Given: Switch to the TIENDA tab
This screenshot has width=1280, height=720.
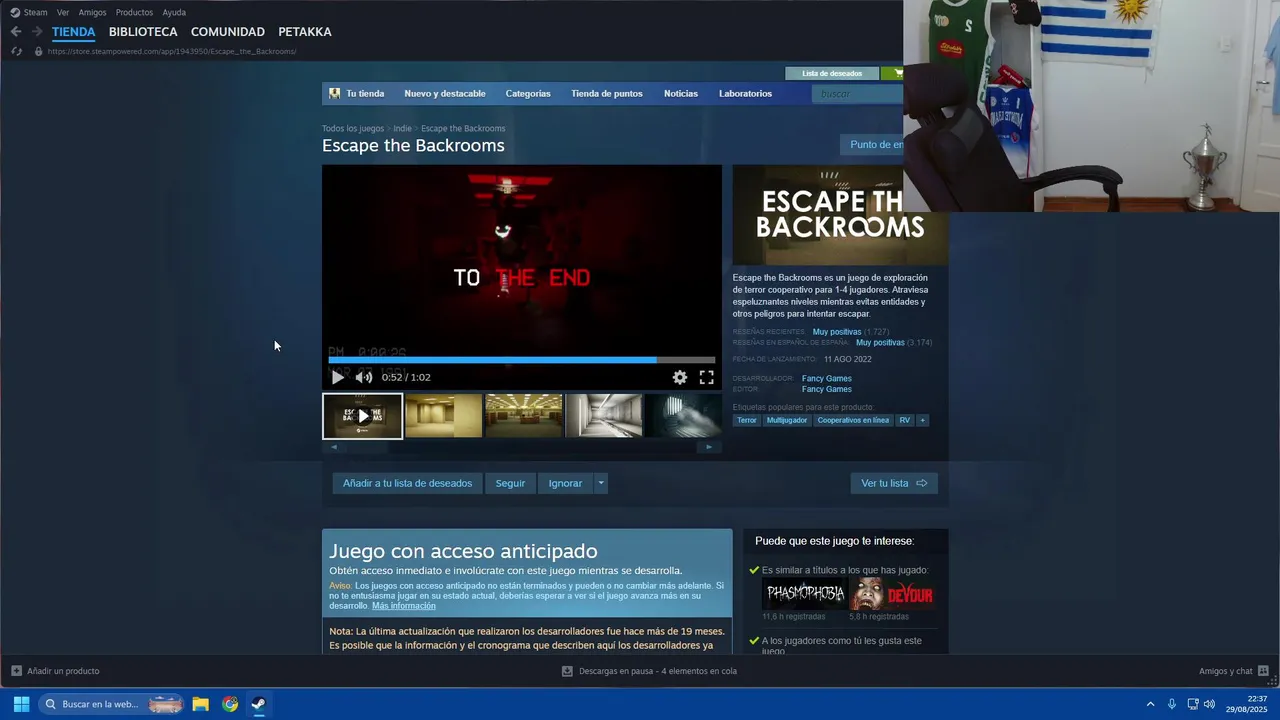Looking at the screenshot, I should 73,32.
